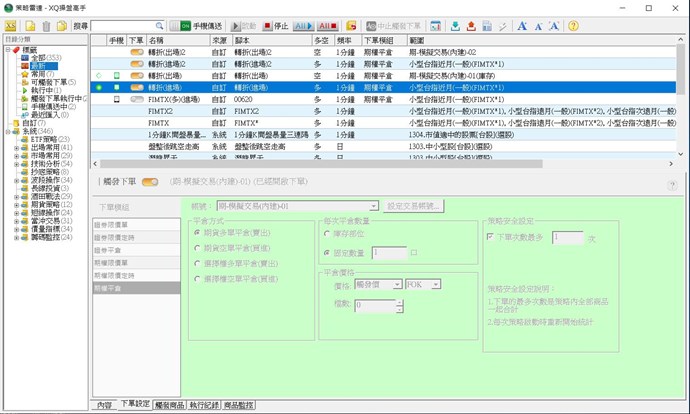Click the 設定交易帳號 button
The image size is (690, 414).
(414, 205)
